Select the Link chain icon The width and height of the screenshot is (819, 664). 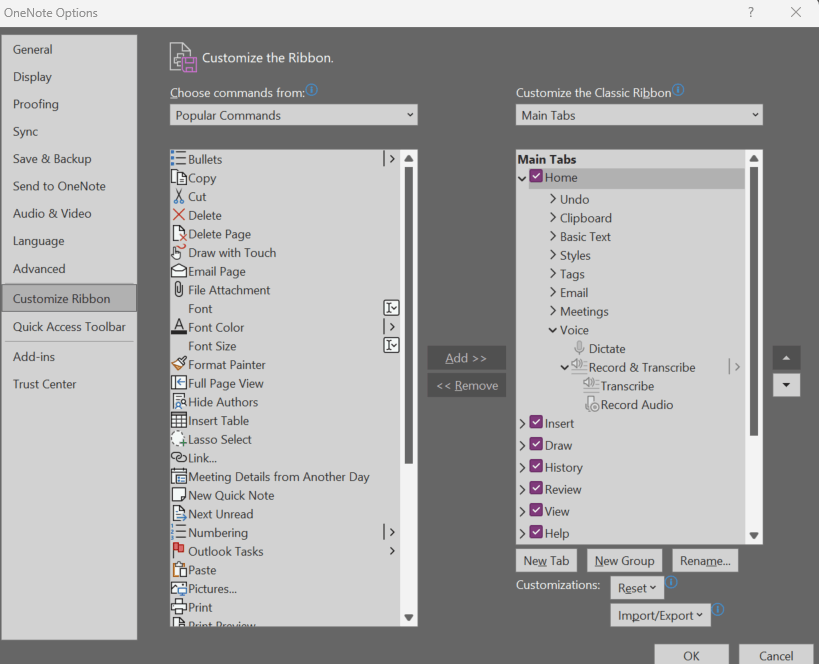pyautogui.click(x=179, y=457)
